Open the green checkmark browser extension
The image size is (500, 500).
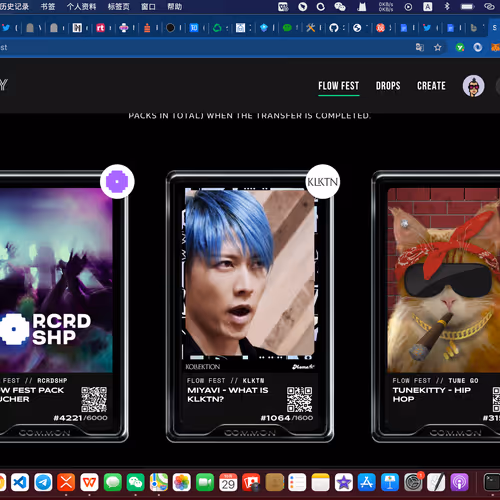coord(460,48)
